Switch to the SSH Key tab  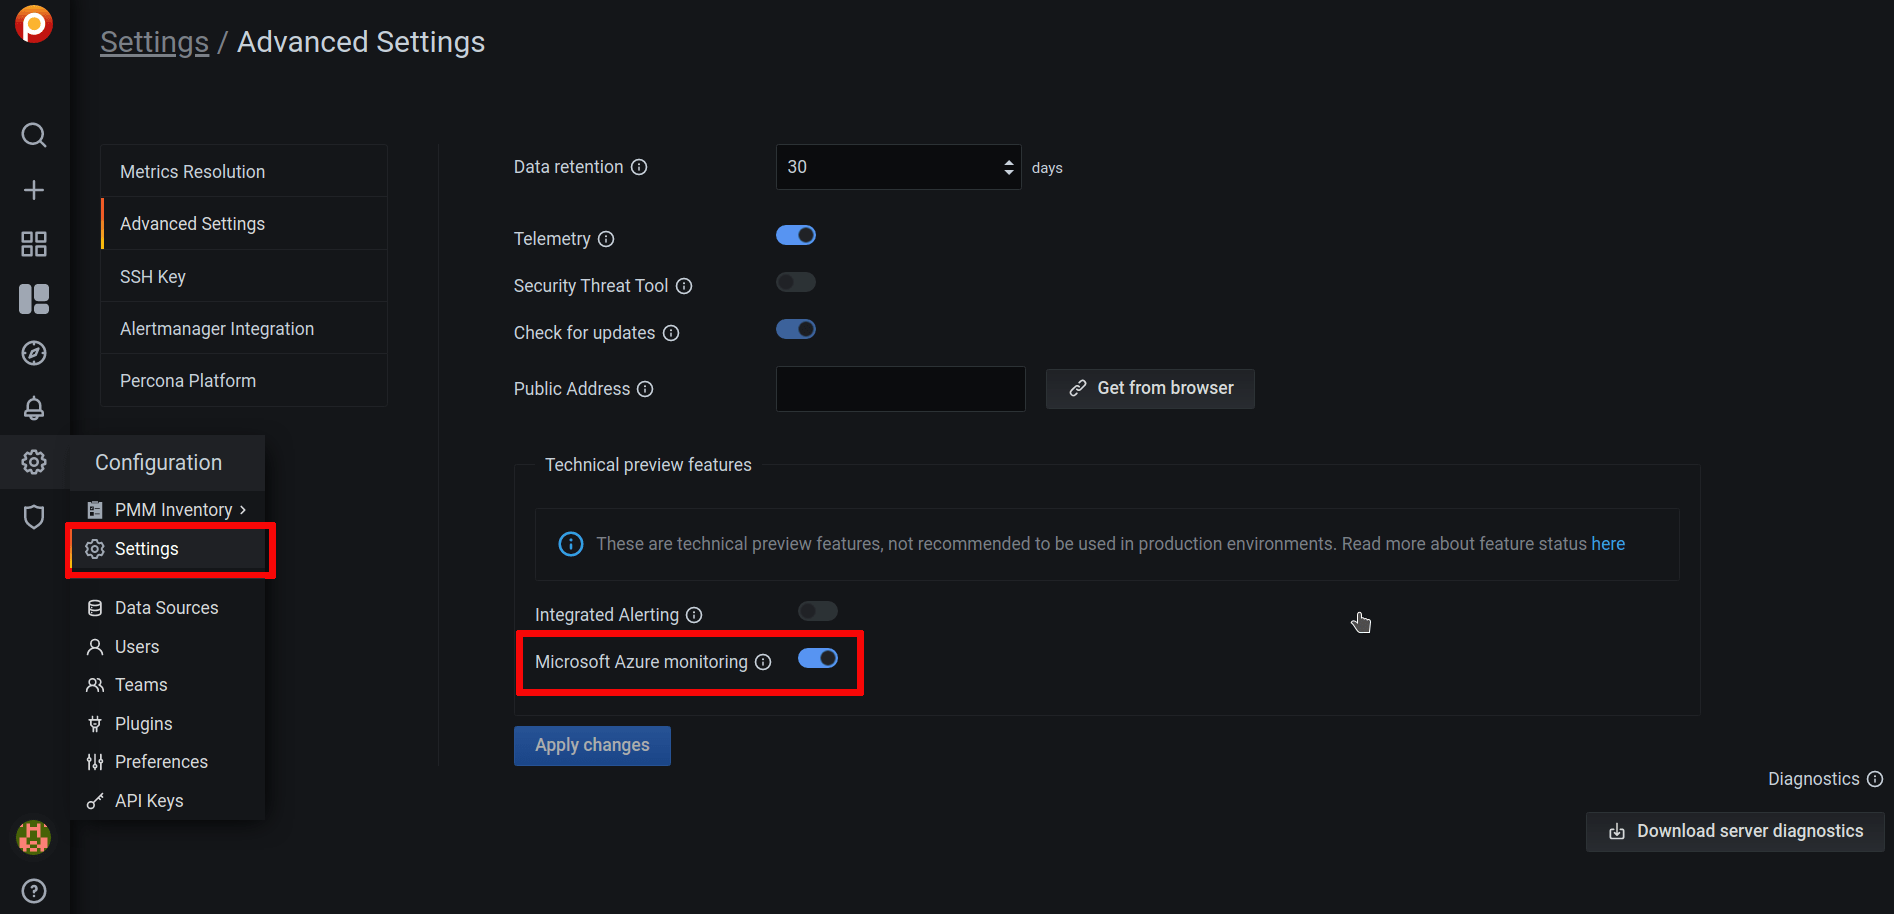[x=152, y=276]
